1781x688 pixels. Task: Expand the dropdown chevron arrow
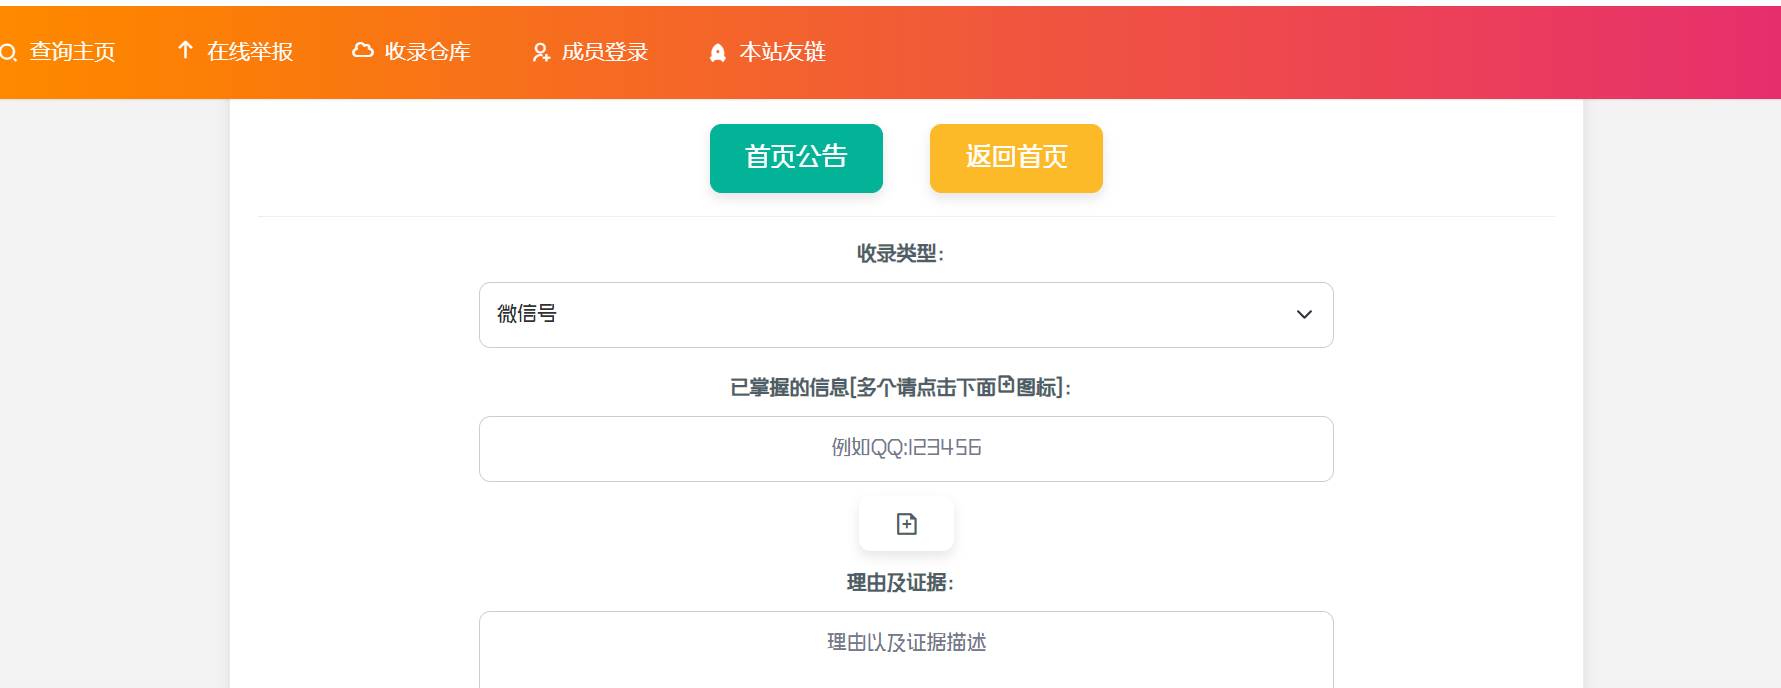[1304, 314]
